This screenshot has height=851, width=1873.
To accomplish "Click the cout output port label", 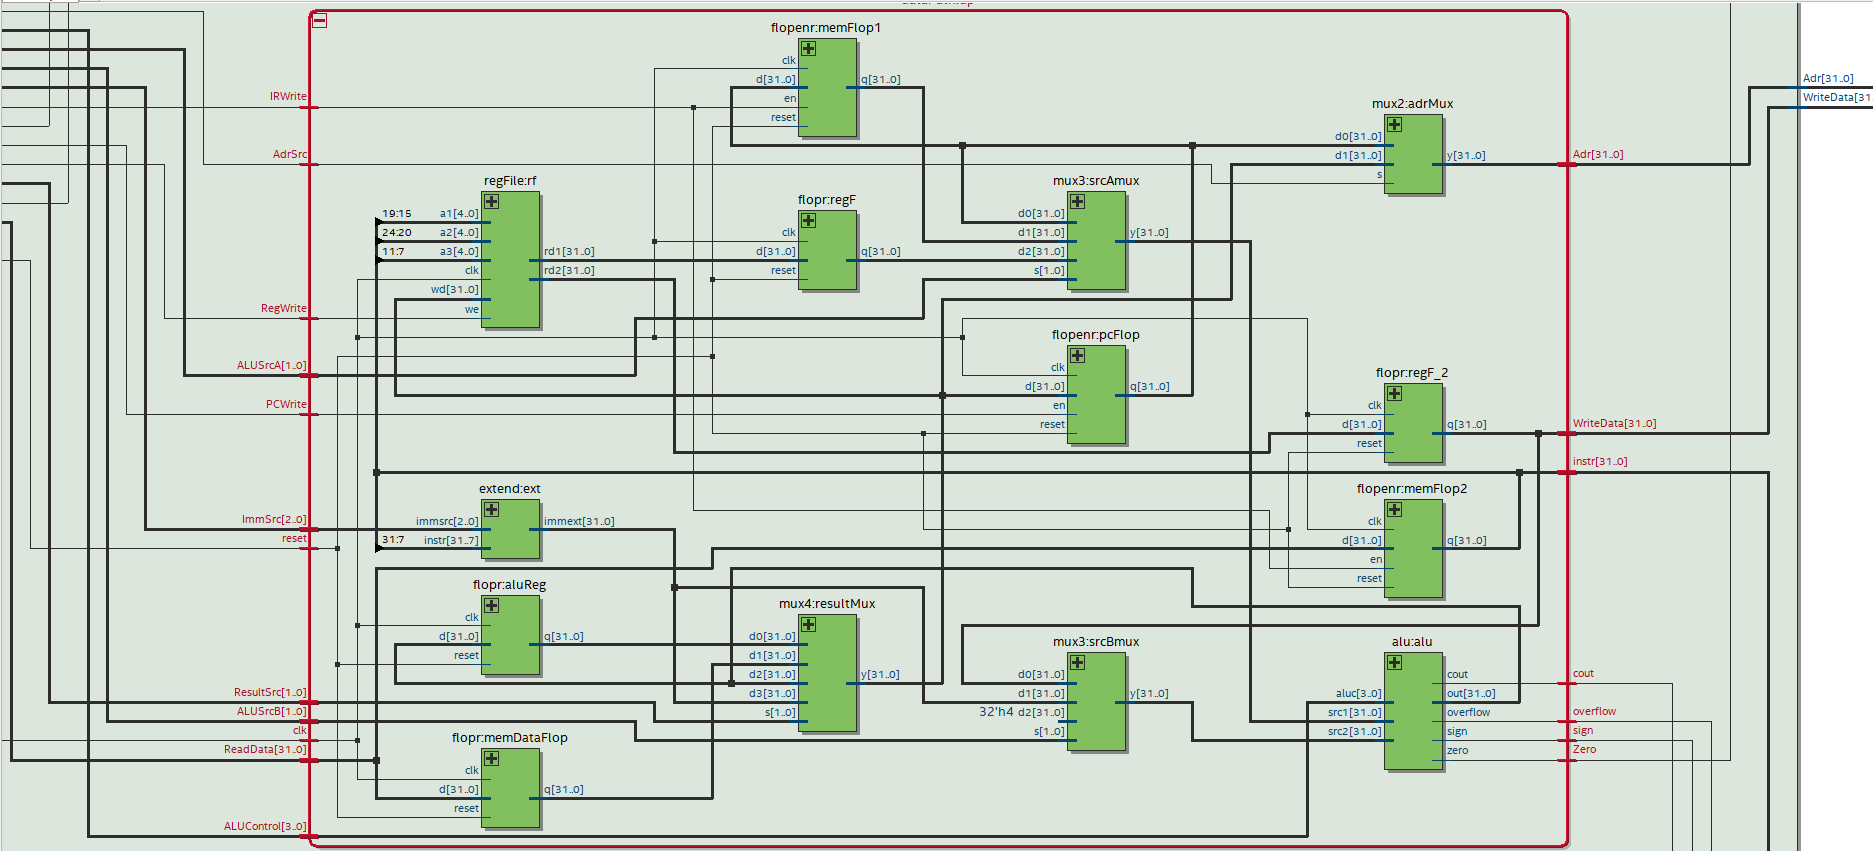I will click(x=1583, y=674).
